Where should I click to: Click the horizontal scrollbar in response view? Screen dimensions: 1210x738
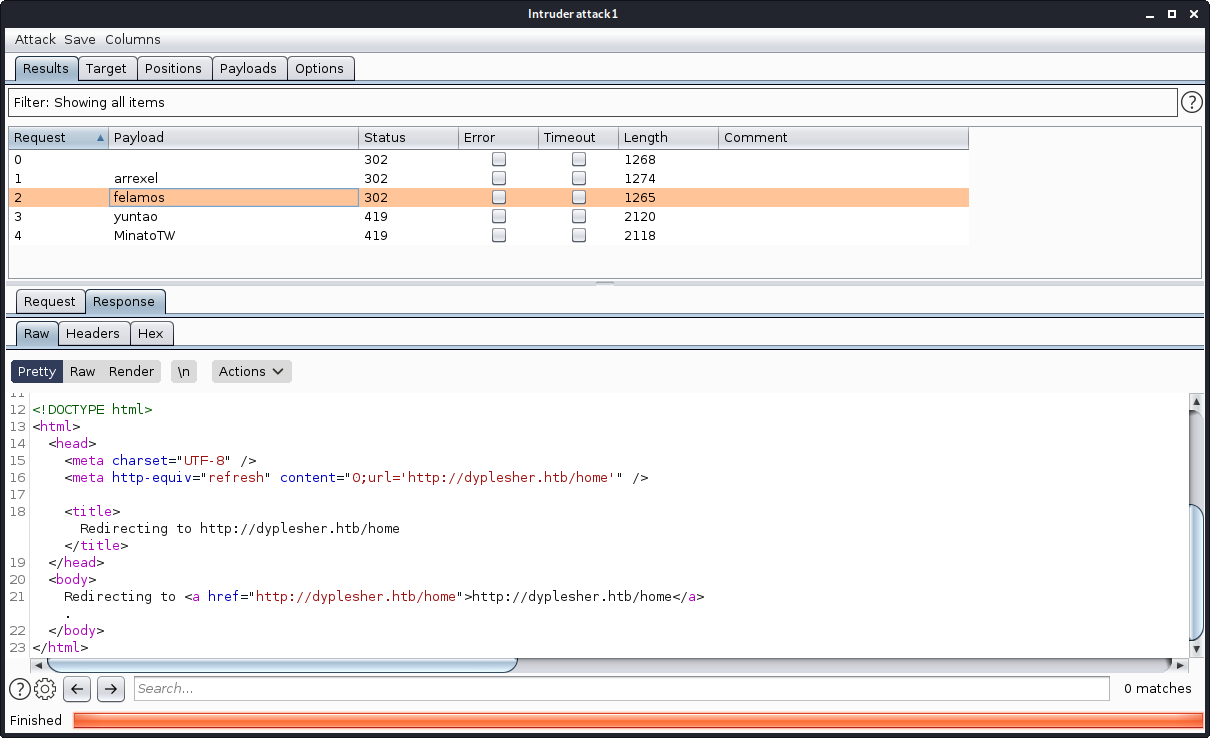click(x=282, y=665)
